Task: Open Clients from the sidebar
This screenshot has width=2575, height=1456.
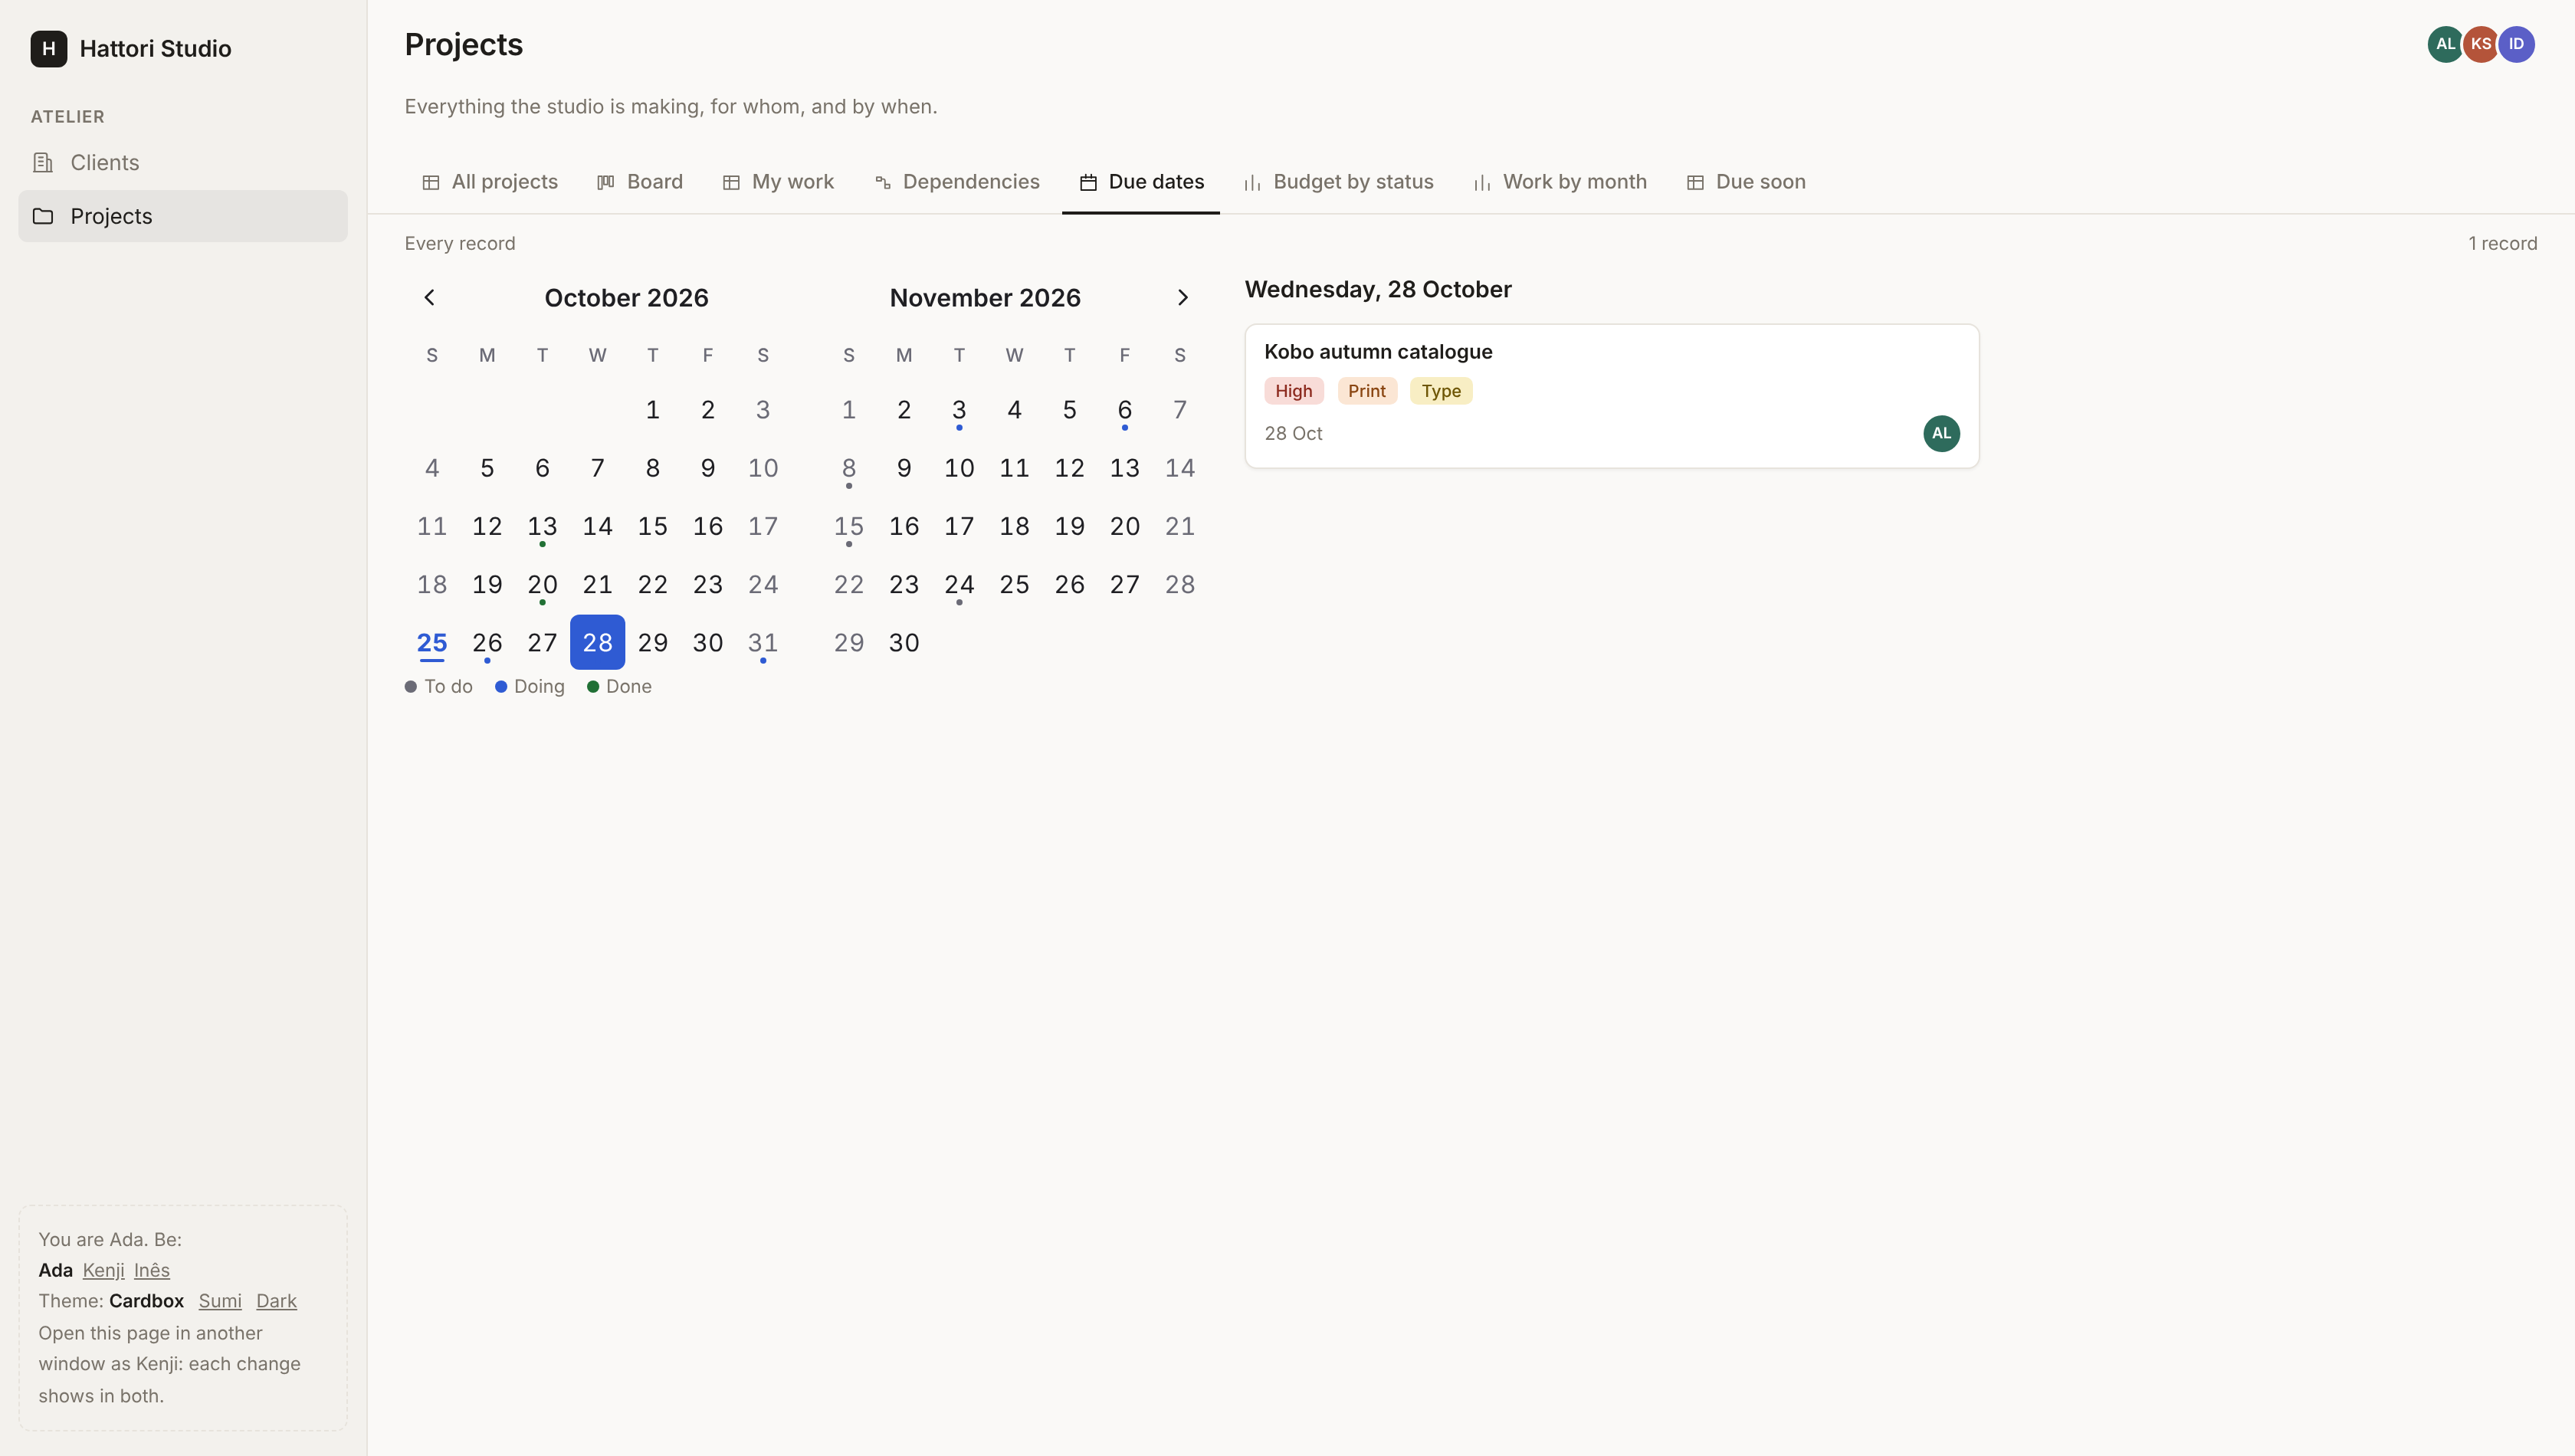Action: pyautogui.click(x=183, y=162)
